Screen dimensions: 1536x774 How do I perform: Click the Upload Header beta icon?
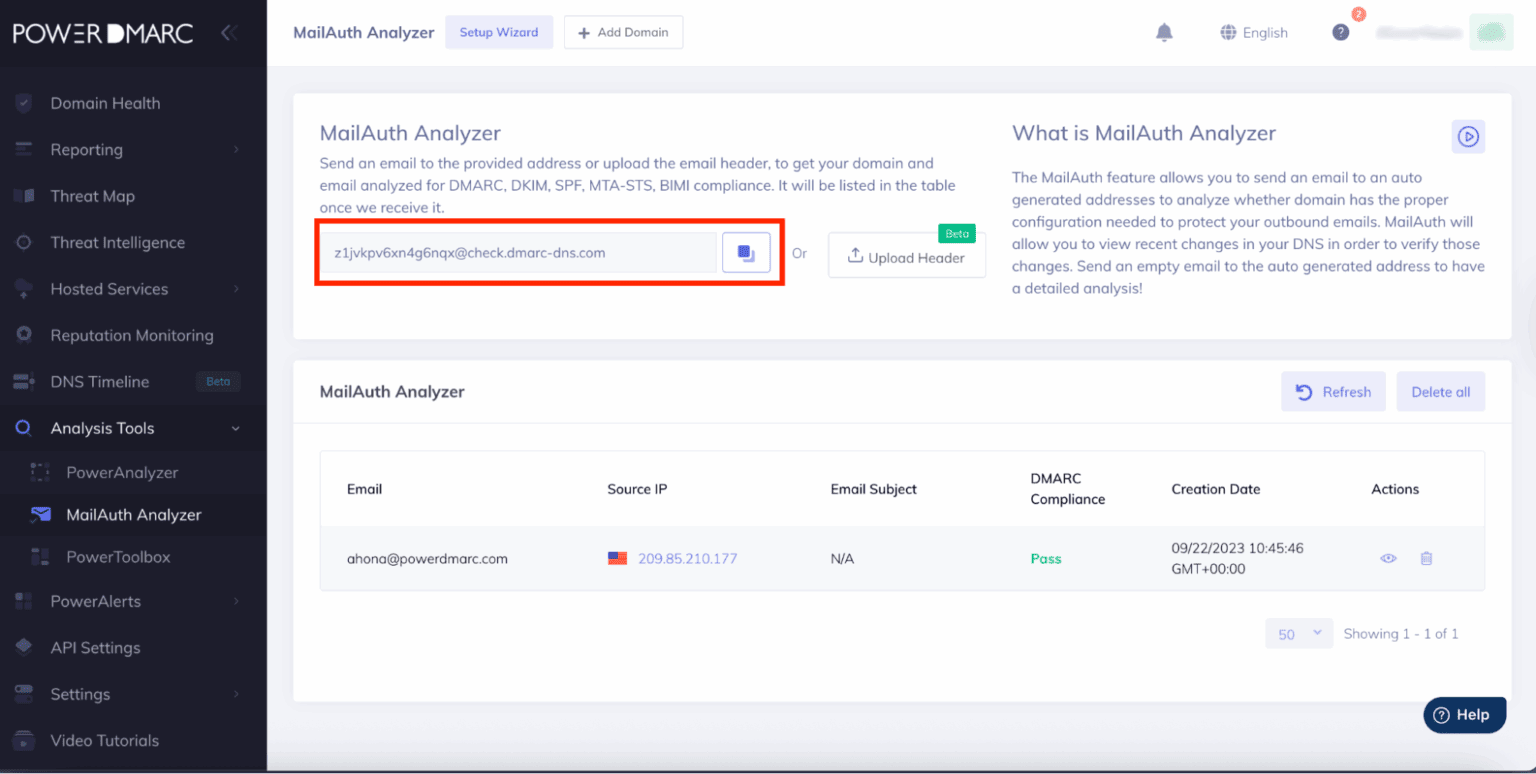point(856,256)
